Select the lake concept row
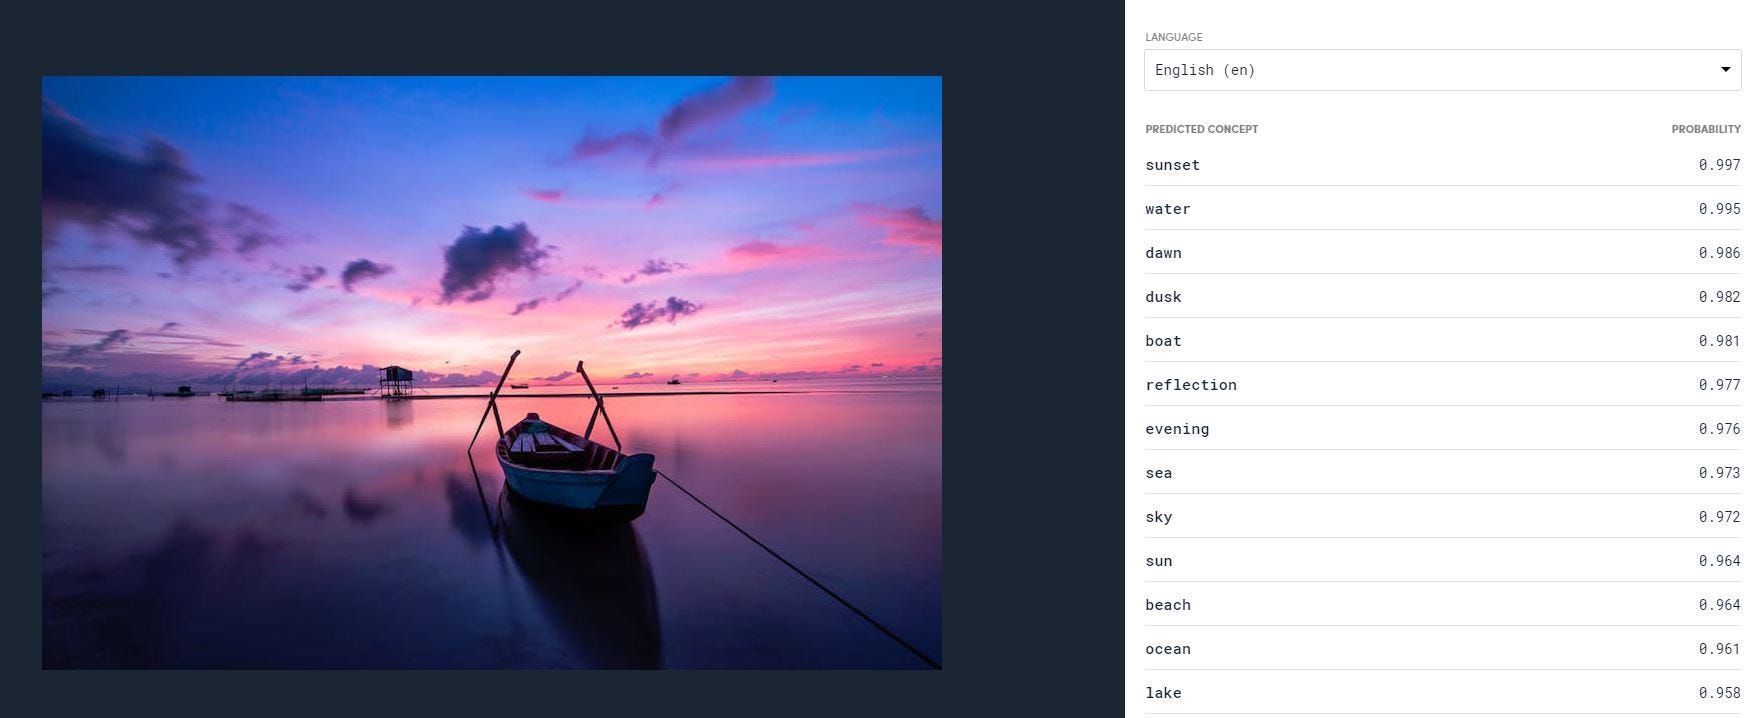 (1442, 693)
